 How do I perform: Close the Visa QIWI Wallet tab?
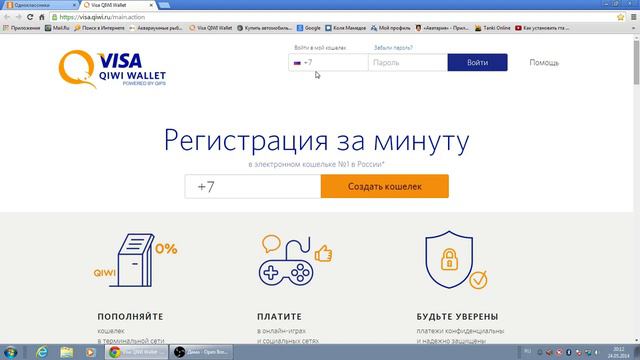coord(151,5)
